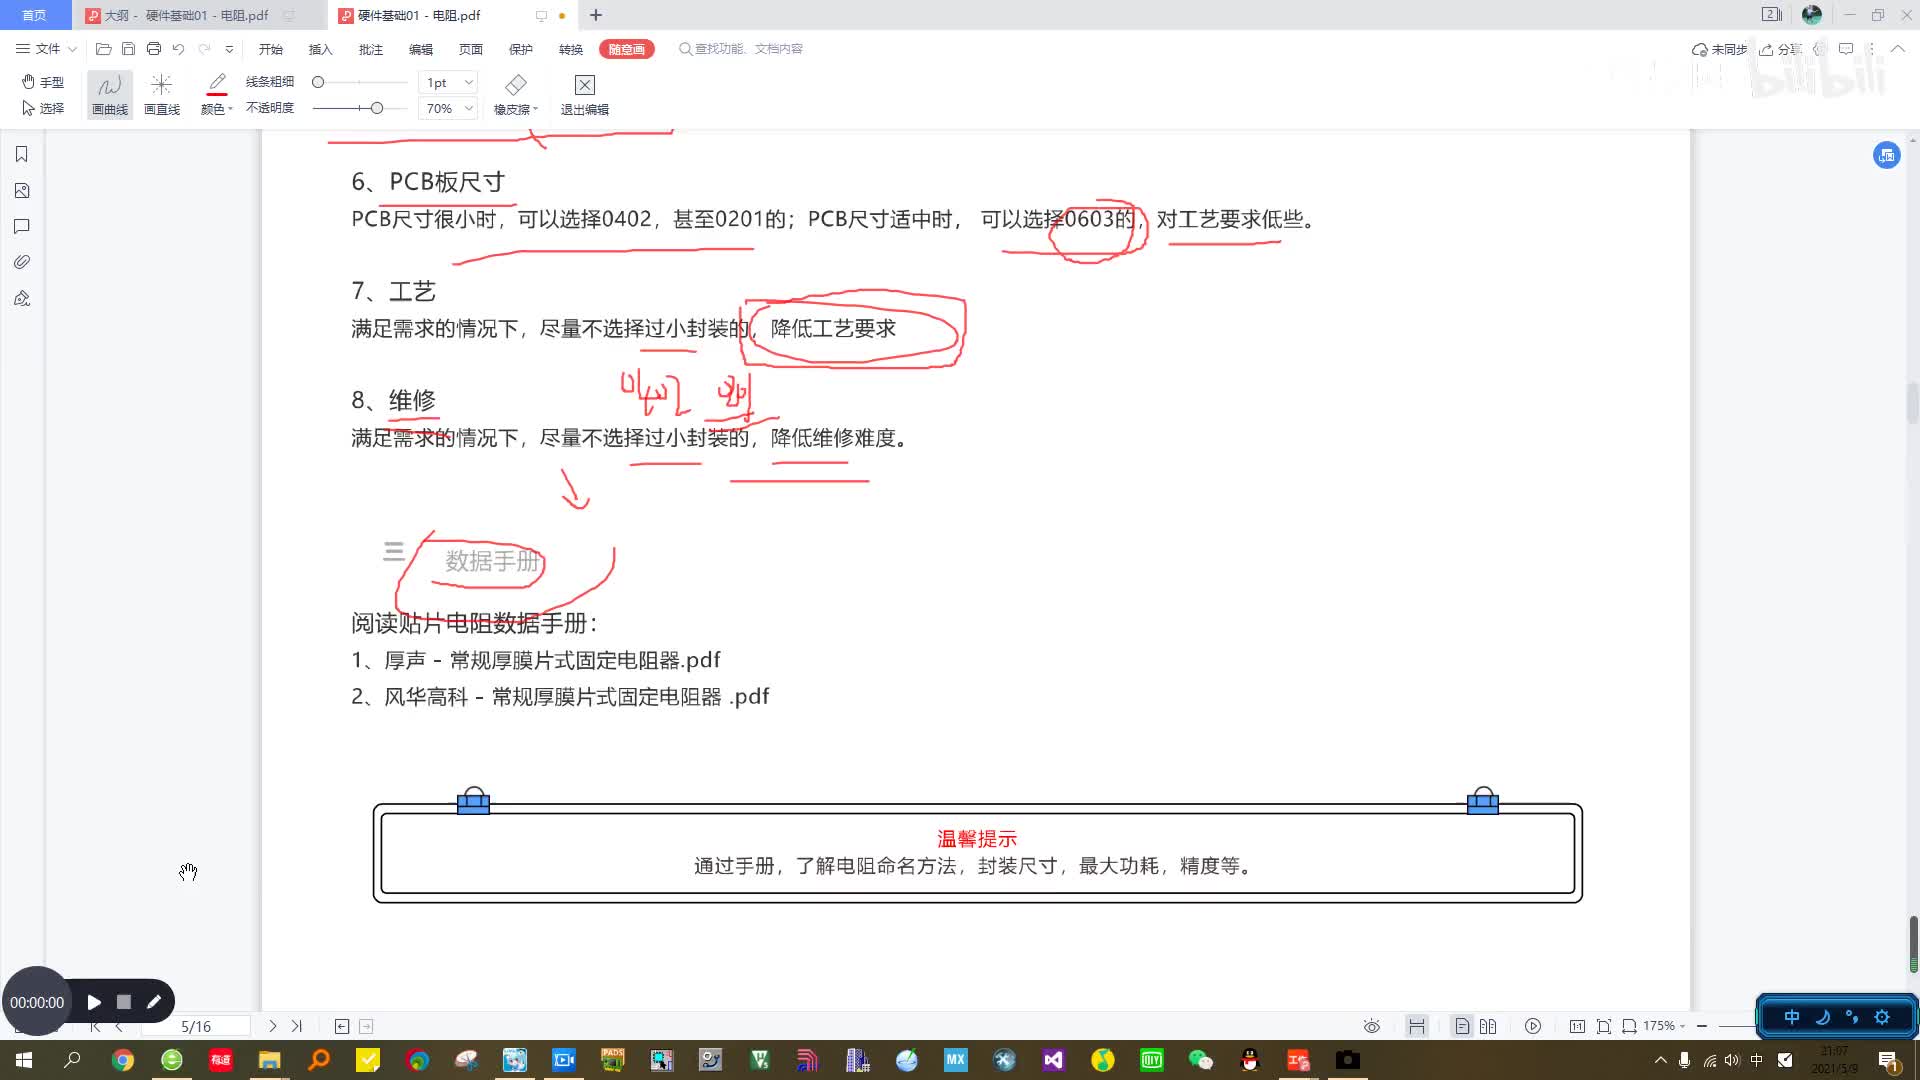Open the signature stamp panel in sidebar
Image resolution: width=1920 pixels, height=1080 pixels.
coord(22,298)
